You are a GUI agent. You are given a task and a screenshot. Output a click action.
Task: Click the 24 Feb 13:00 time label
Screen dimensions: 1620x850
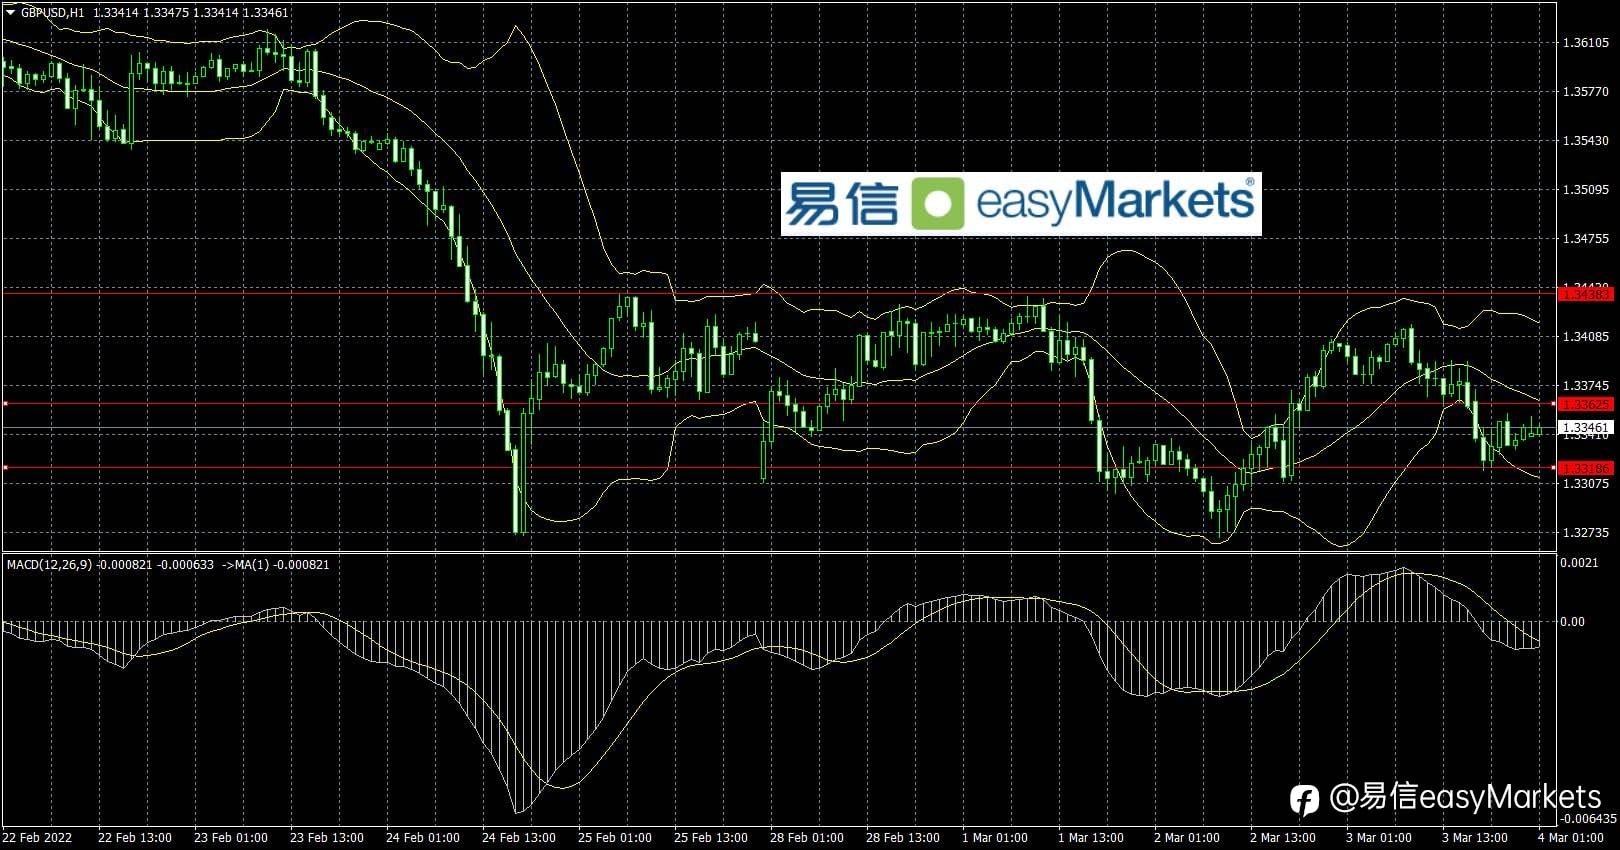tap(518, 838)
